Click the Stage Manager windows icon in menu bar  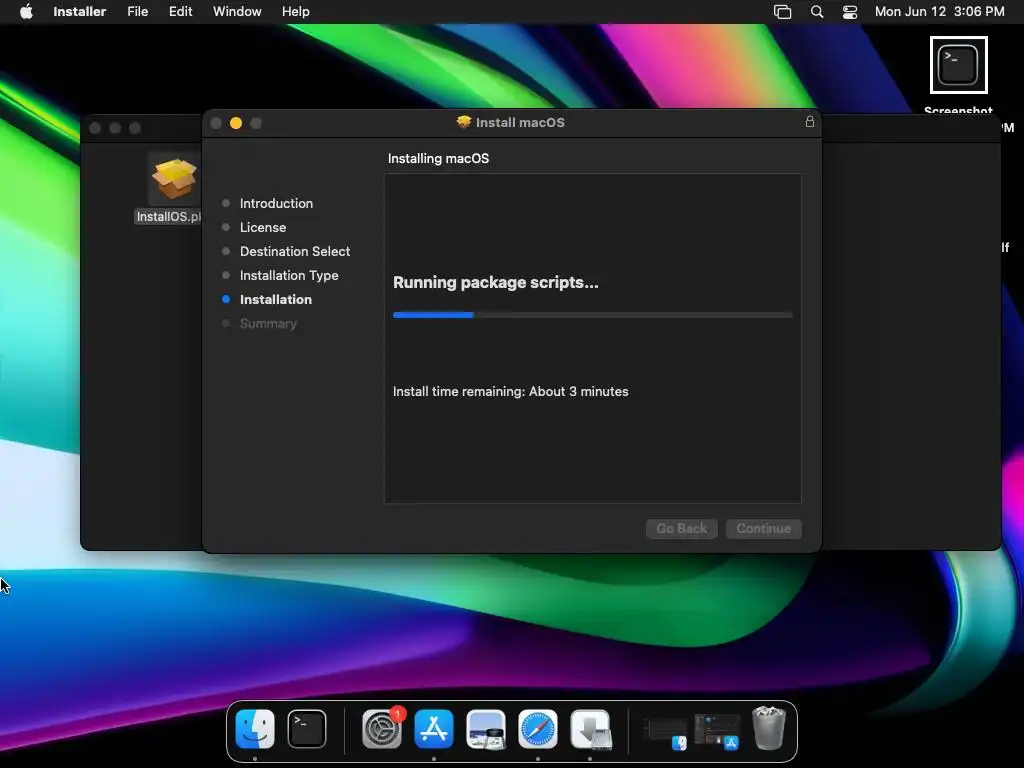click(x=782, y=12)
